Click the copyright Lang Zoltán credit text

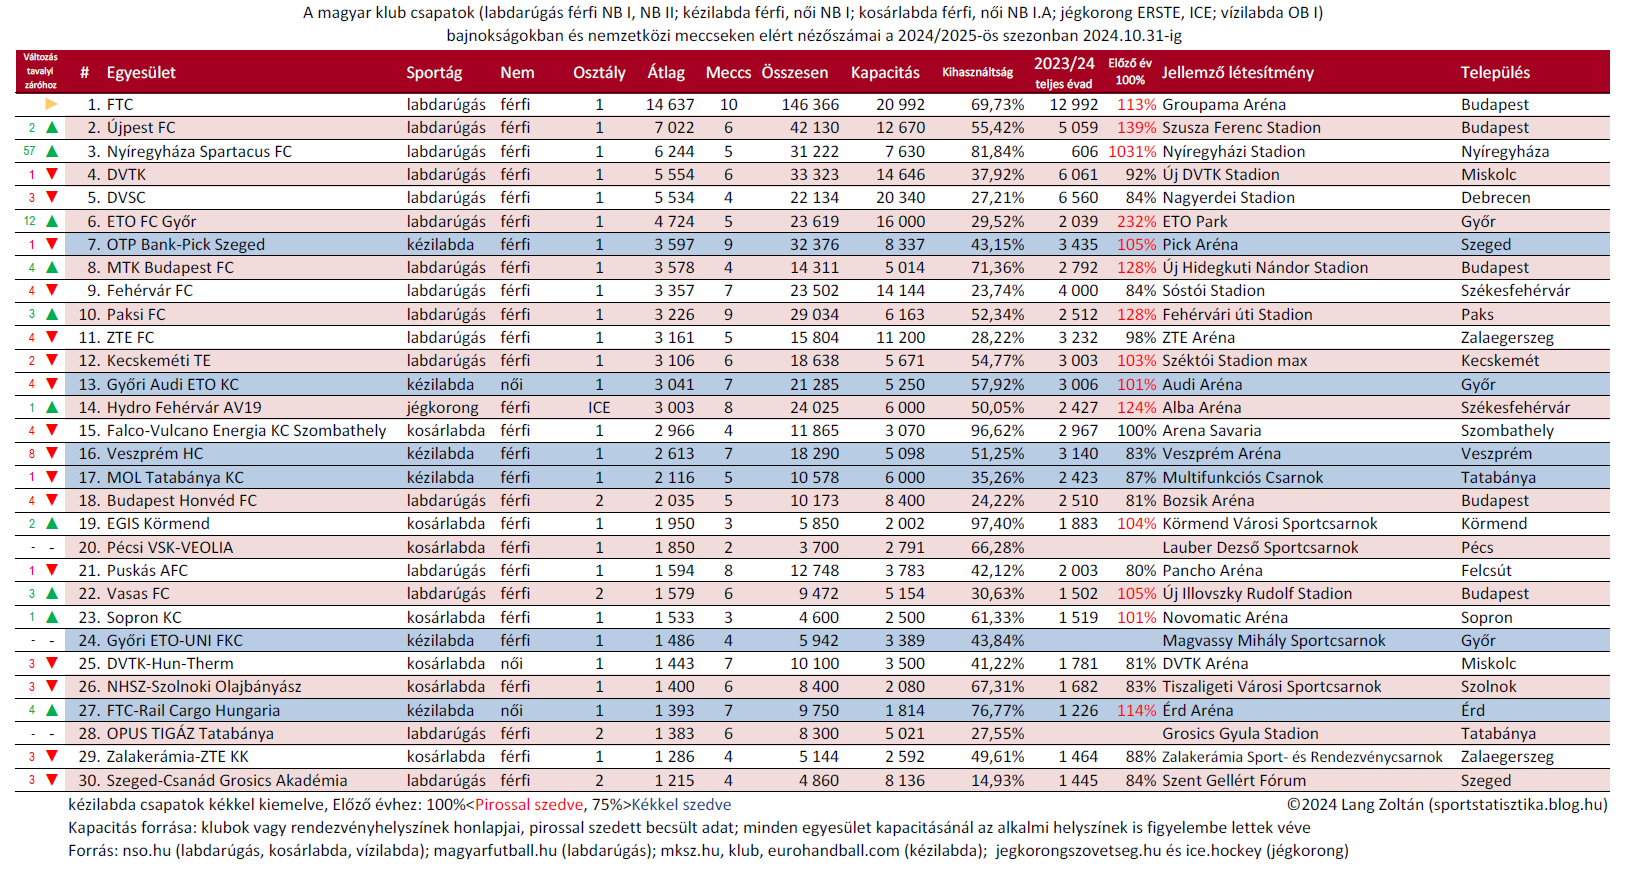(1447, 804)
